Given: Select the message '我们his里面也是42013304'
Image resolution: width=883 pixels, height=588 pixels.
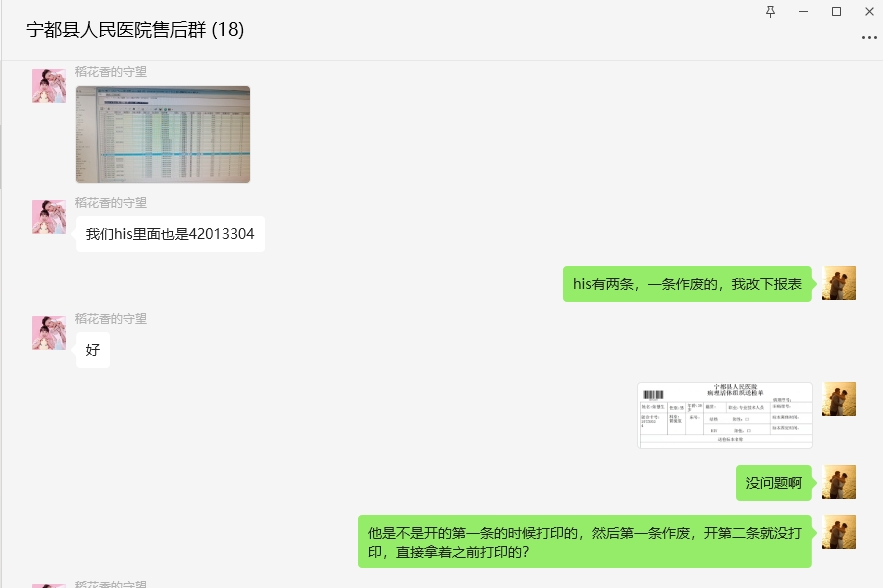Looking at the screenshot, I should point(170,234).
